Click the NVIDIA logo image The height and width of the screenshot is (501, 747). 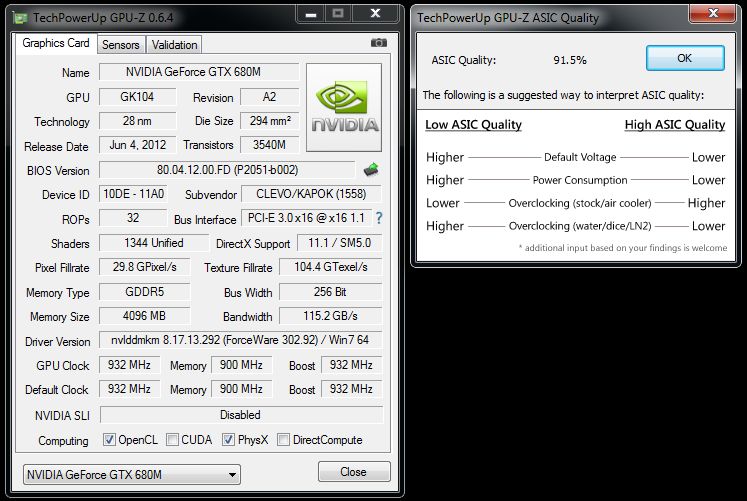tap(344, 107)
